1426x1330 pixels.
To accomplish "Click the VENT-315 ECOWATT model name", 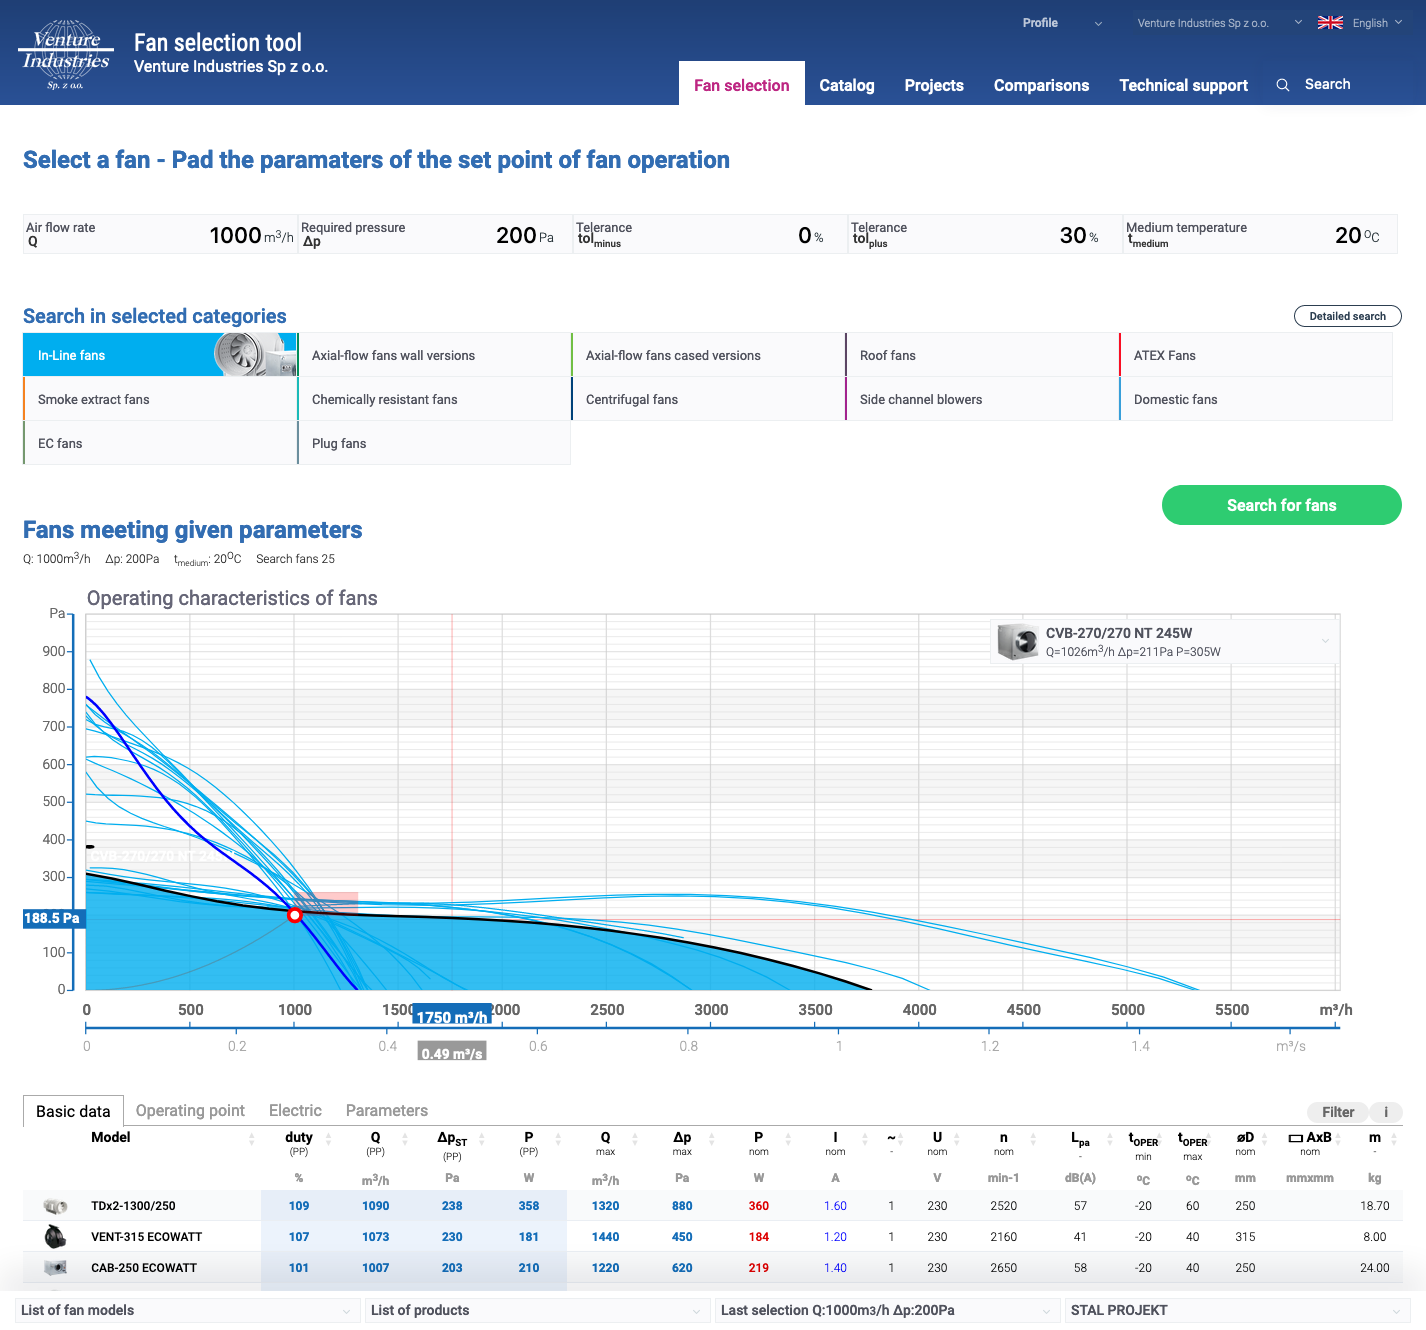I will click(147, 1237).
